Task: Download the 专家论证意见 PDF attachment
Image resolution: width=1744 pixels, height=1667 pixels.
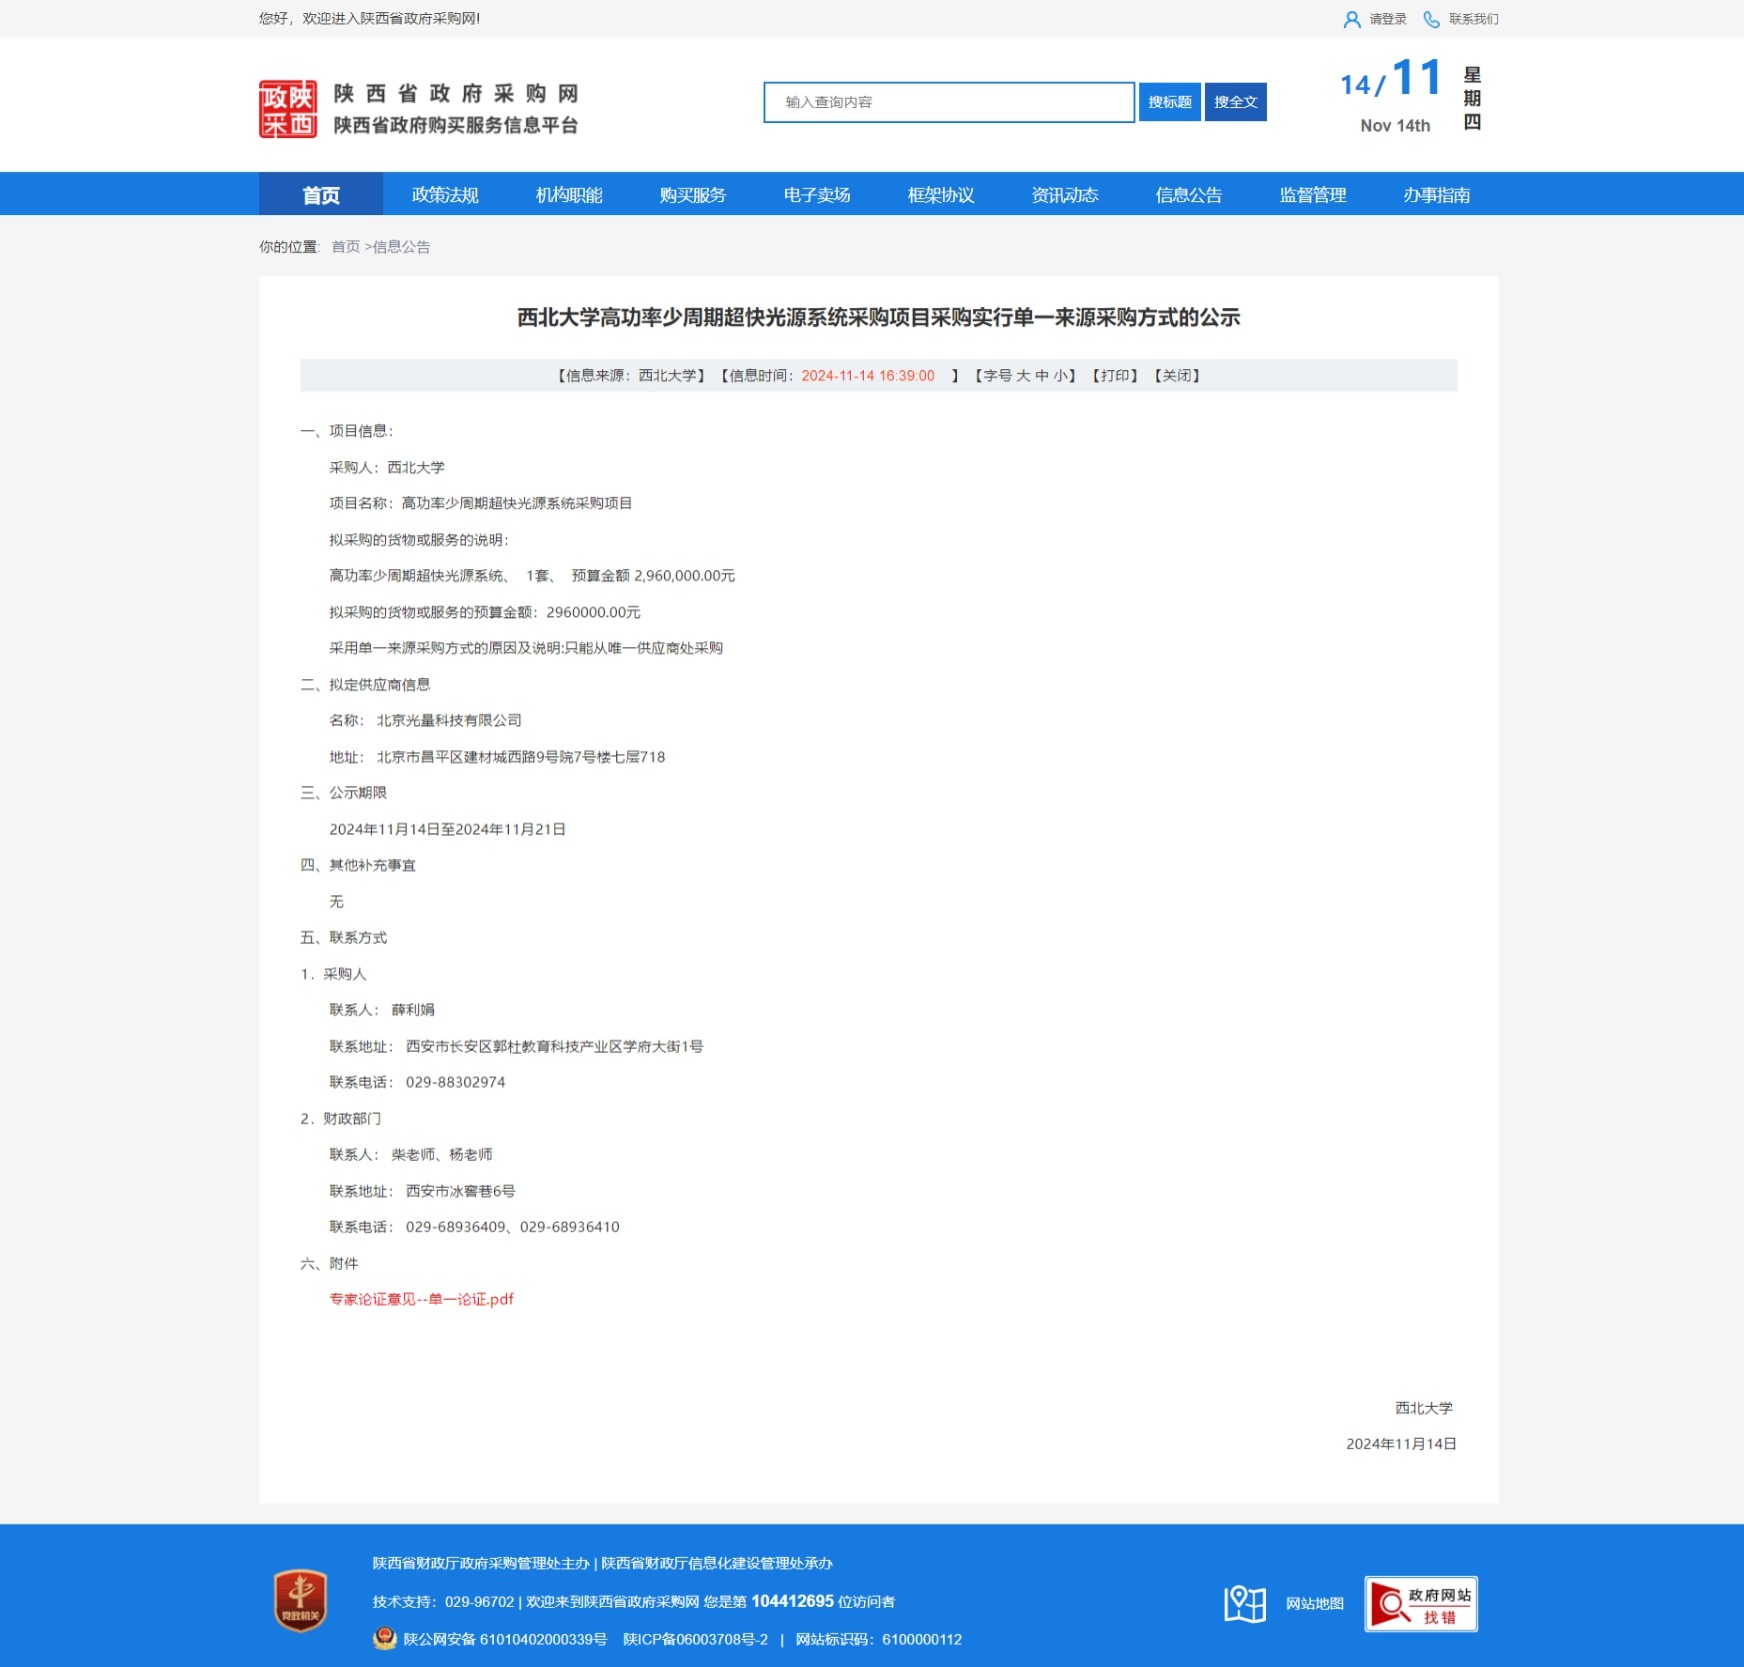Action: tap(421, 1299)
